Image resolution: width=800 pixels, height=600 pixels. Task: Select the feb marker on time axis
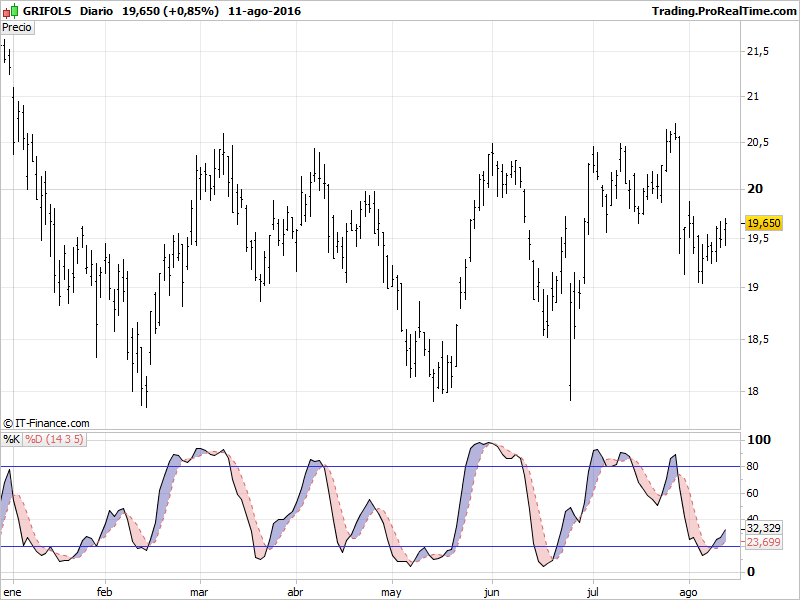coord(105,592)
